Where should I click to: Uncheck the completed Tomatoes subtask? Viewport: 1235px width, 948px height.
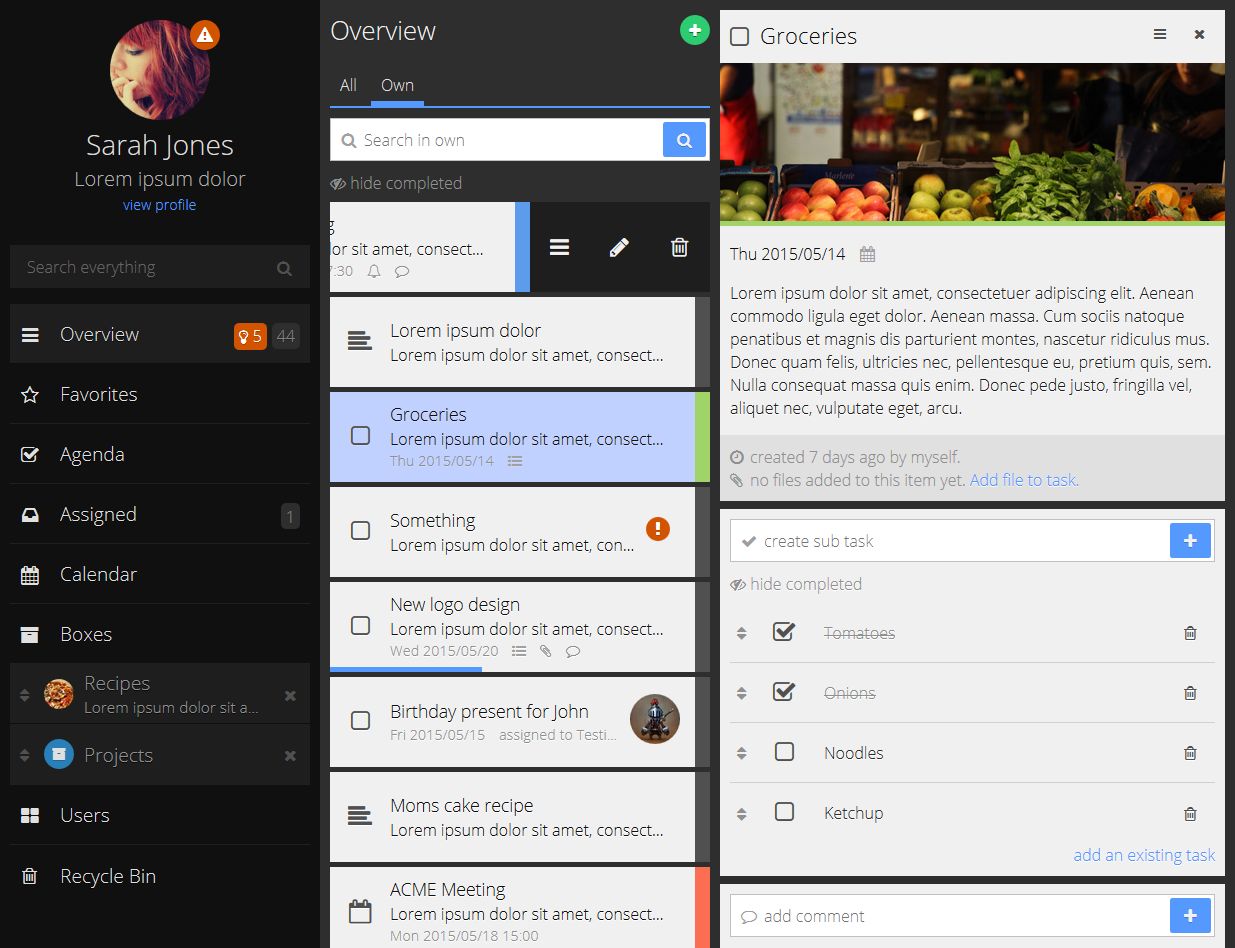click(784, 632)
